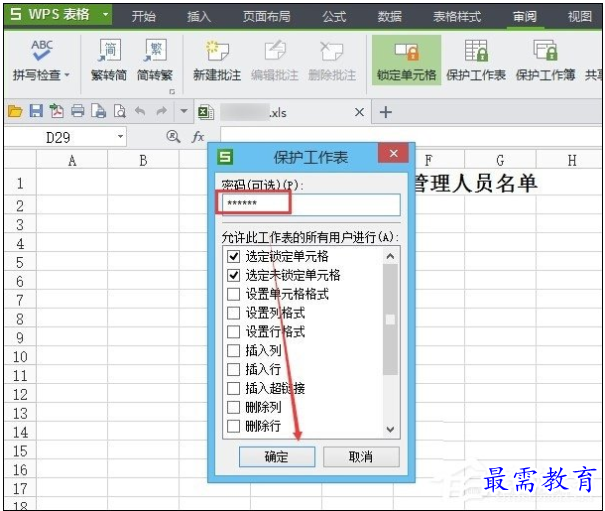This screenshot has width=605, height=511.
Task: Enable 设置行格式 checkbox
Action: click(x=233, y=332)
